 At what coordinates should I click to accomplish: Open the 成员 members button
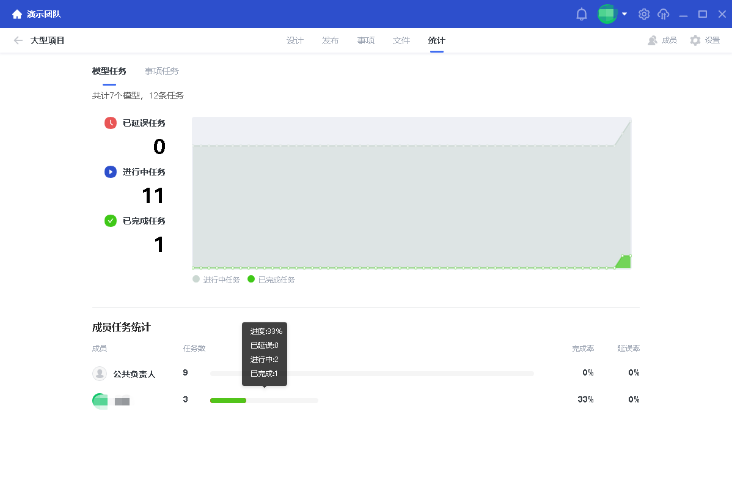pyautogui.click(x=662, y=41)
